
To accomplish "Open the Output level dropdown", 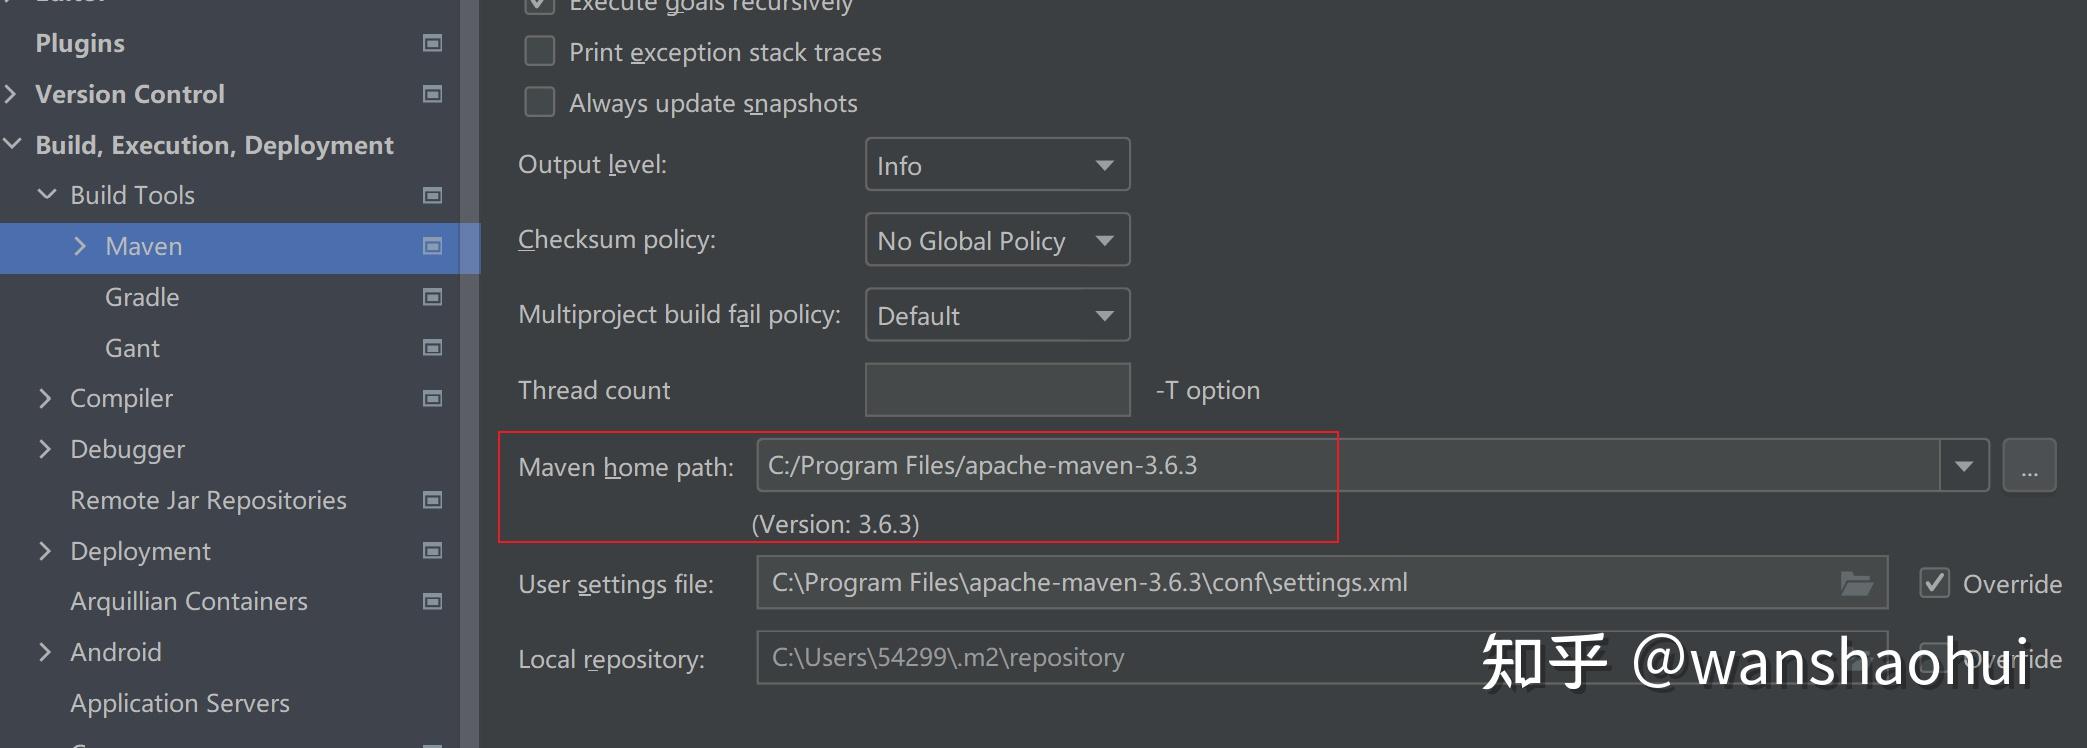I will (997, 165).
